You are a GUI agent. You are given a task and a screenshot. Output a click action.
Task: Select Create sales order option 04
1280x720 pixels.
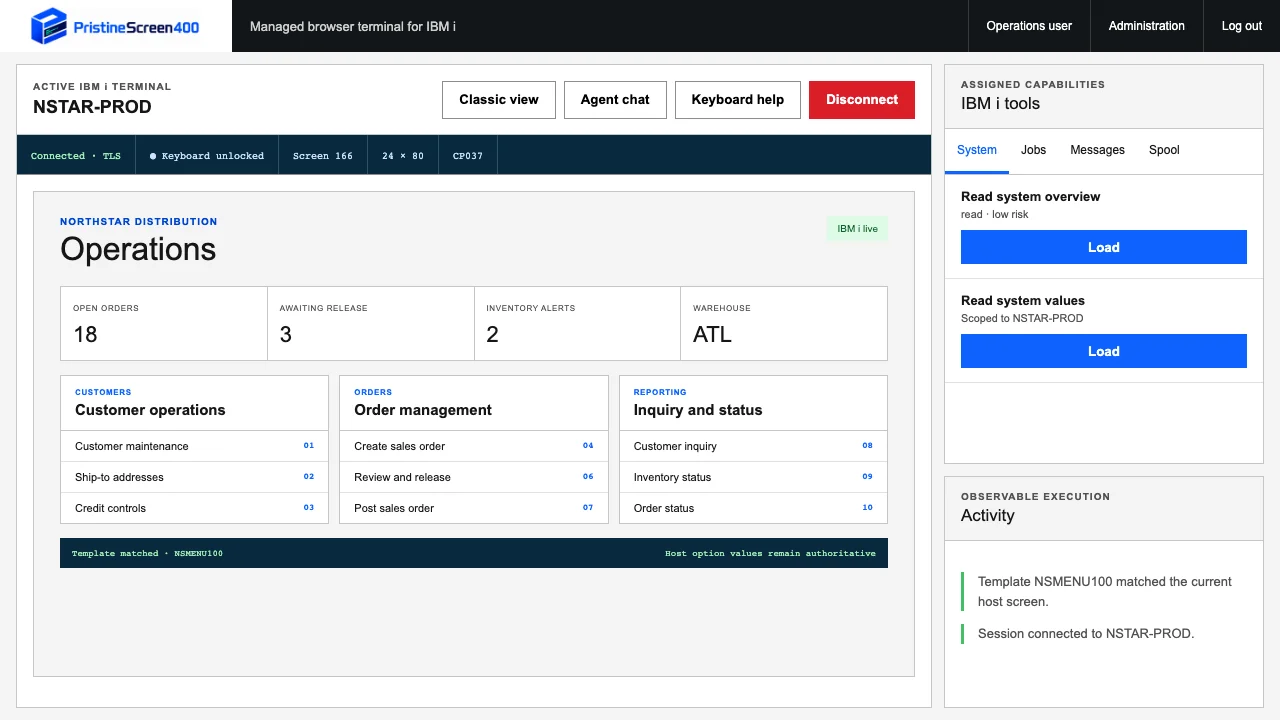pyautogui.click(x=474, y=446)
